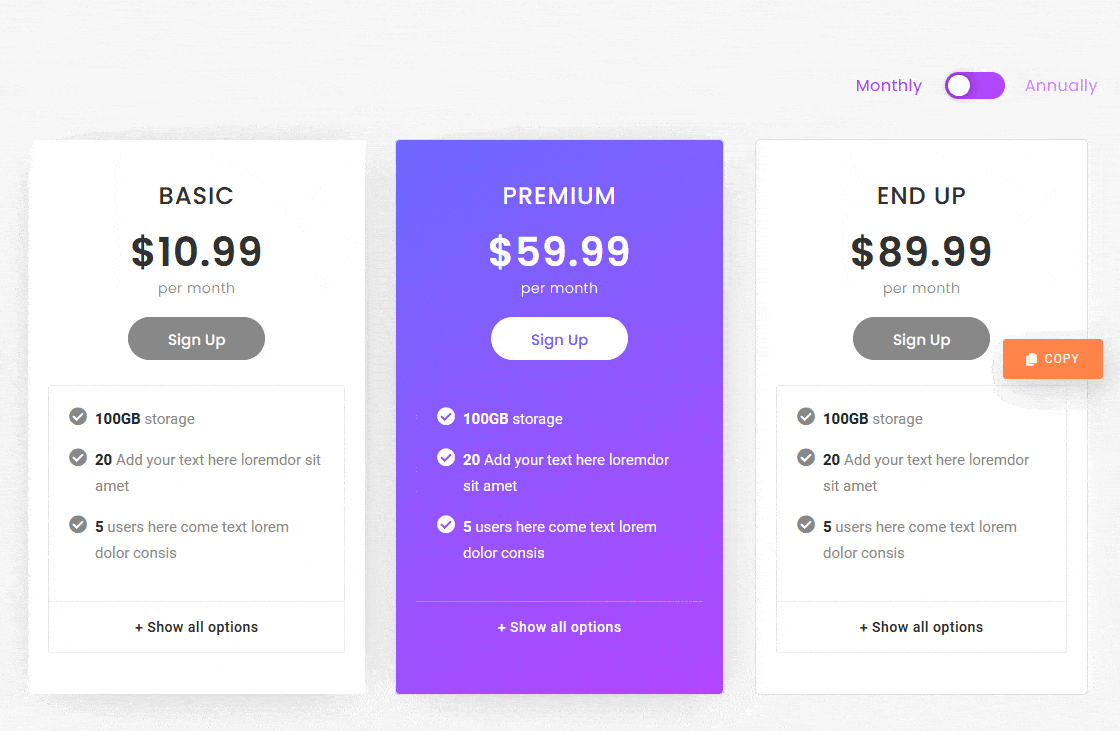Click the checkmark next to End Up 5 users
Viewport: 1120px width, 731px height.
point(806,526)
